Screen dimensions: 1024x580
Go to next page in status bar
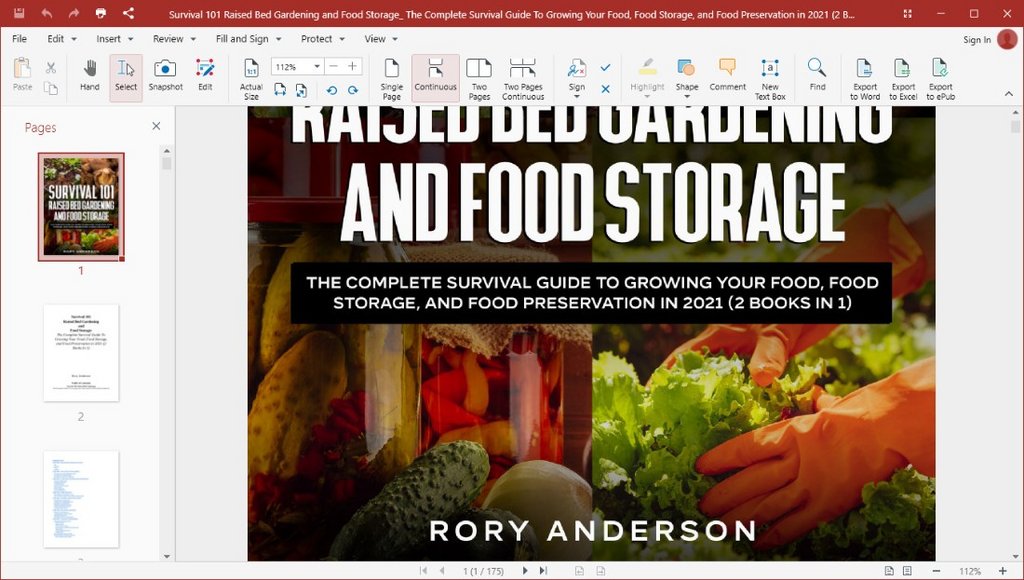(x=524, y=571)
